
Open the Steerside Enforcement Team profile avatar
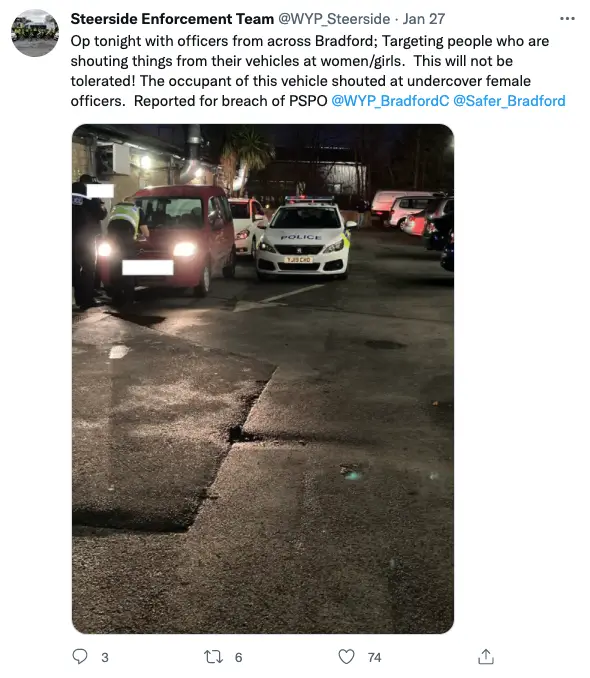tap(35, 33)
